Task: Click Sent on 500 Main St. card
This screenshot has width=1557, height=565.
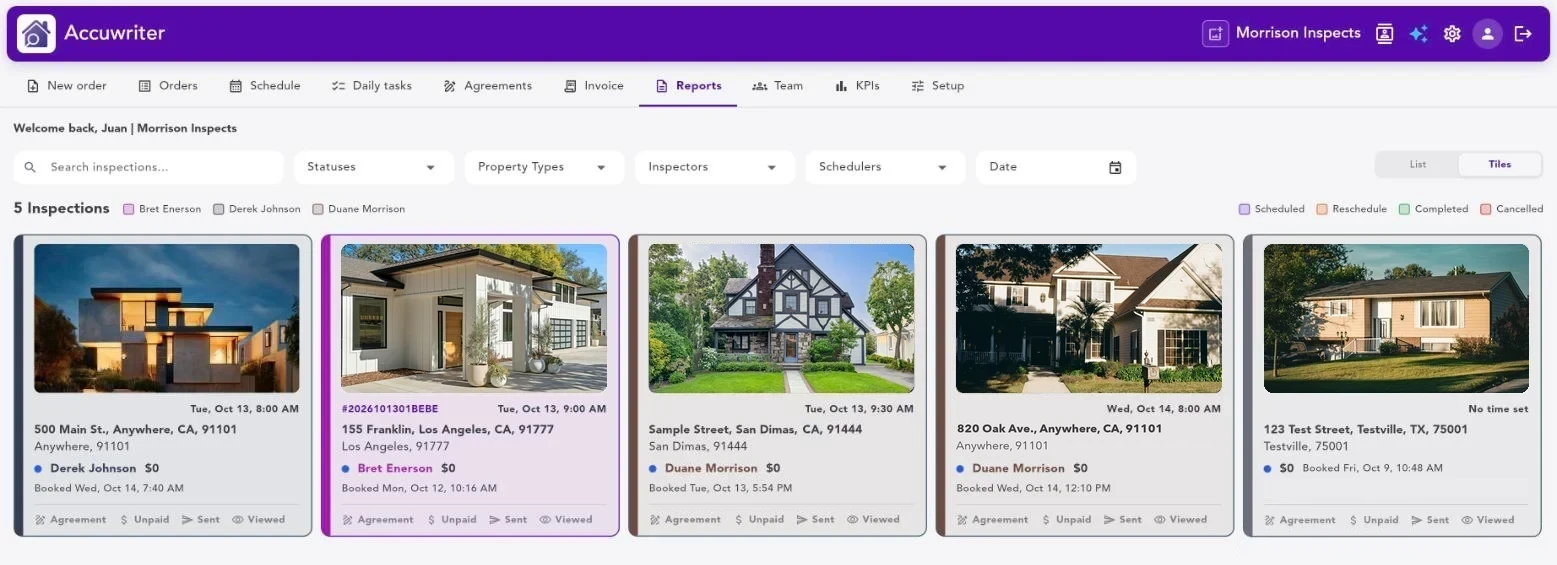Action: pos(201,520)
